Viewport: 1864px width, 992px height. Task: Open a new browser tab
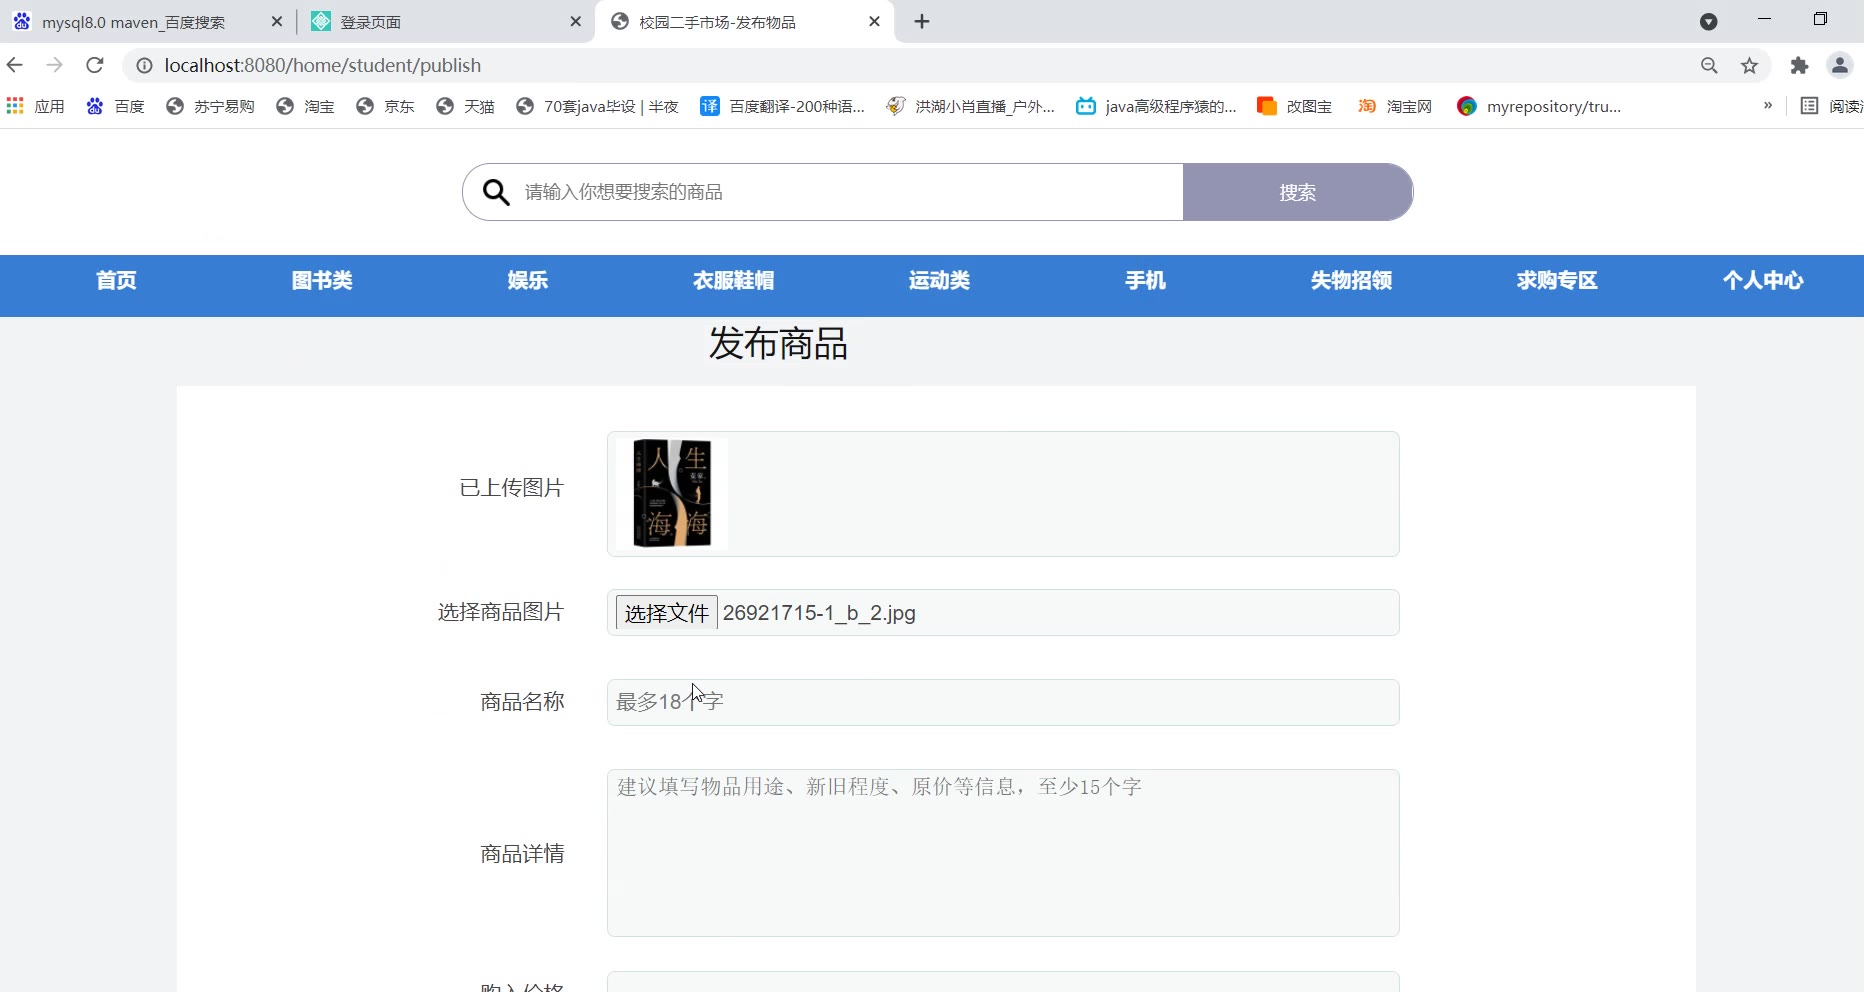(x=922, y=21)
